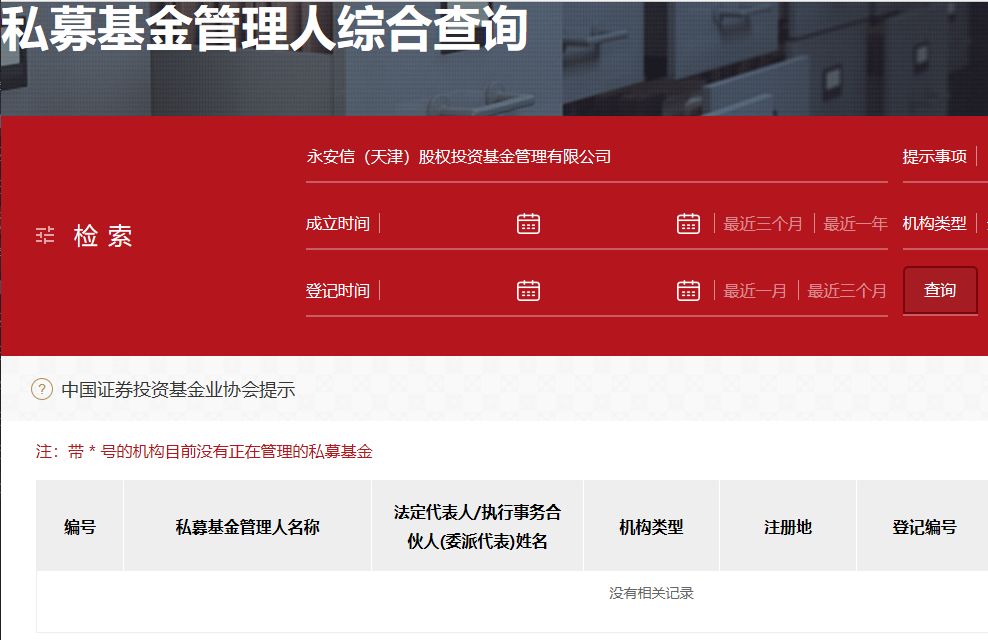Click the question mark tip icon

(x=42, y=389)
